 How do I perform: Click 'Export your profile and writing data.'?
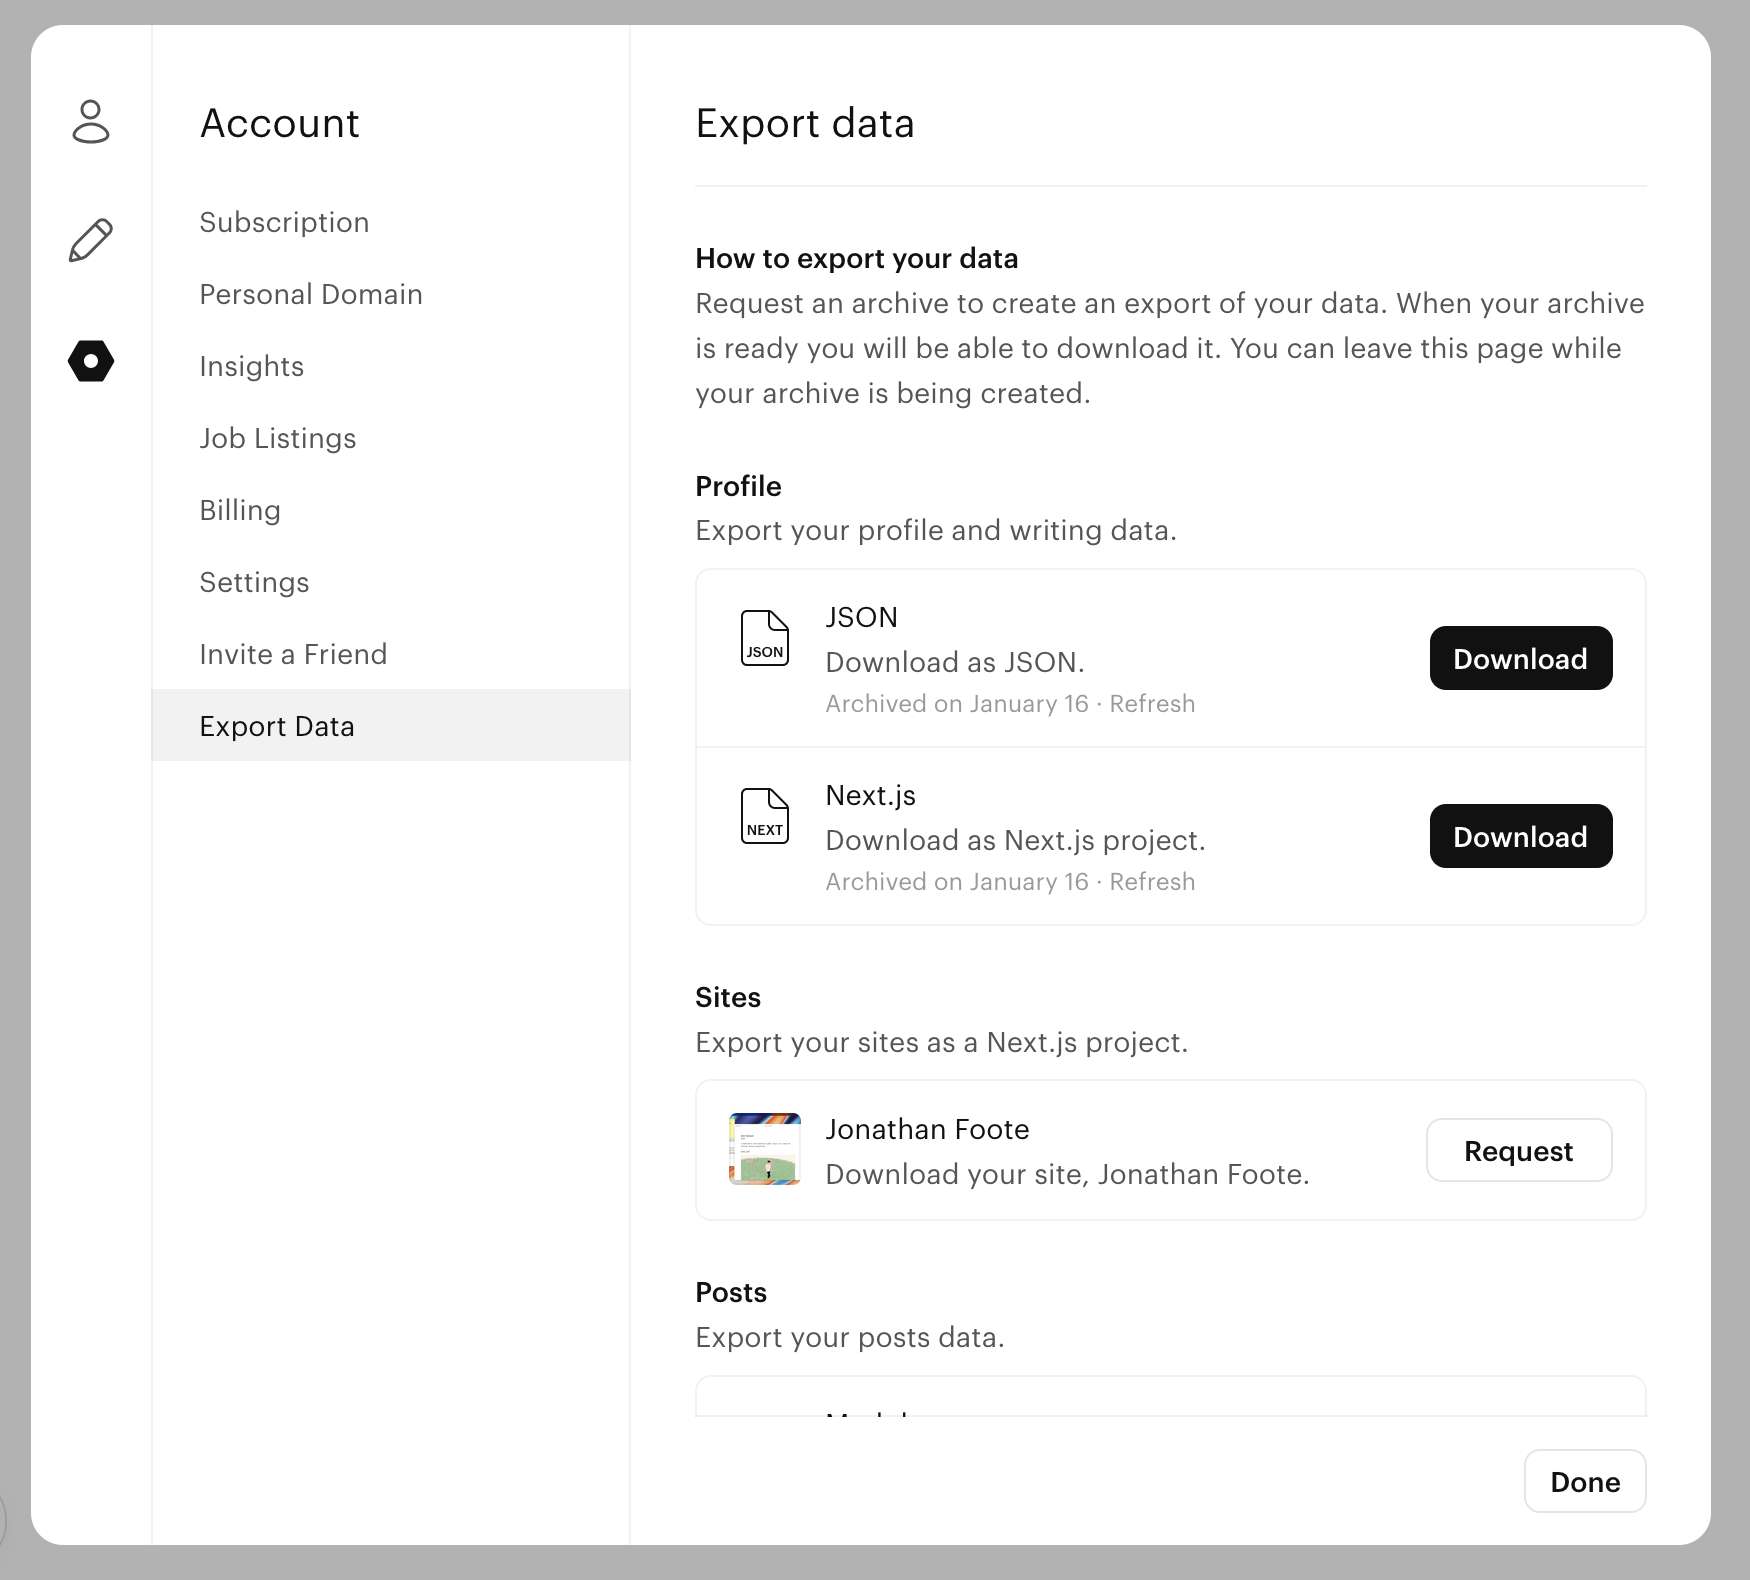(936, 530)
